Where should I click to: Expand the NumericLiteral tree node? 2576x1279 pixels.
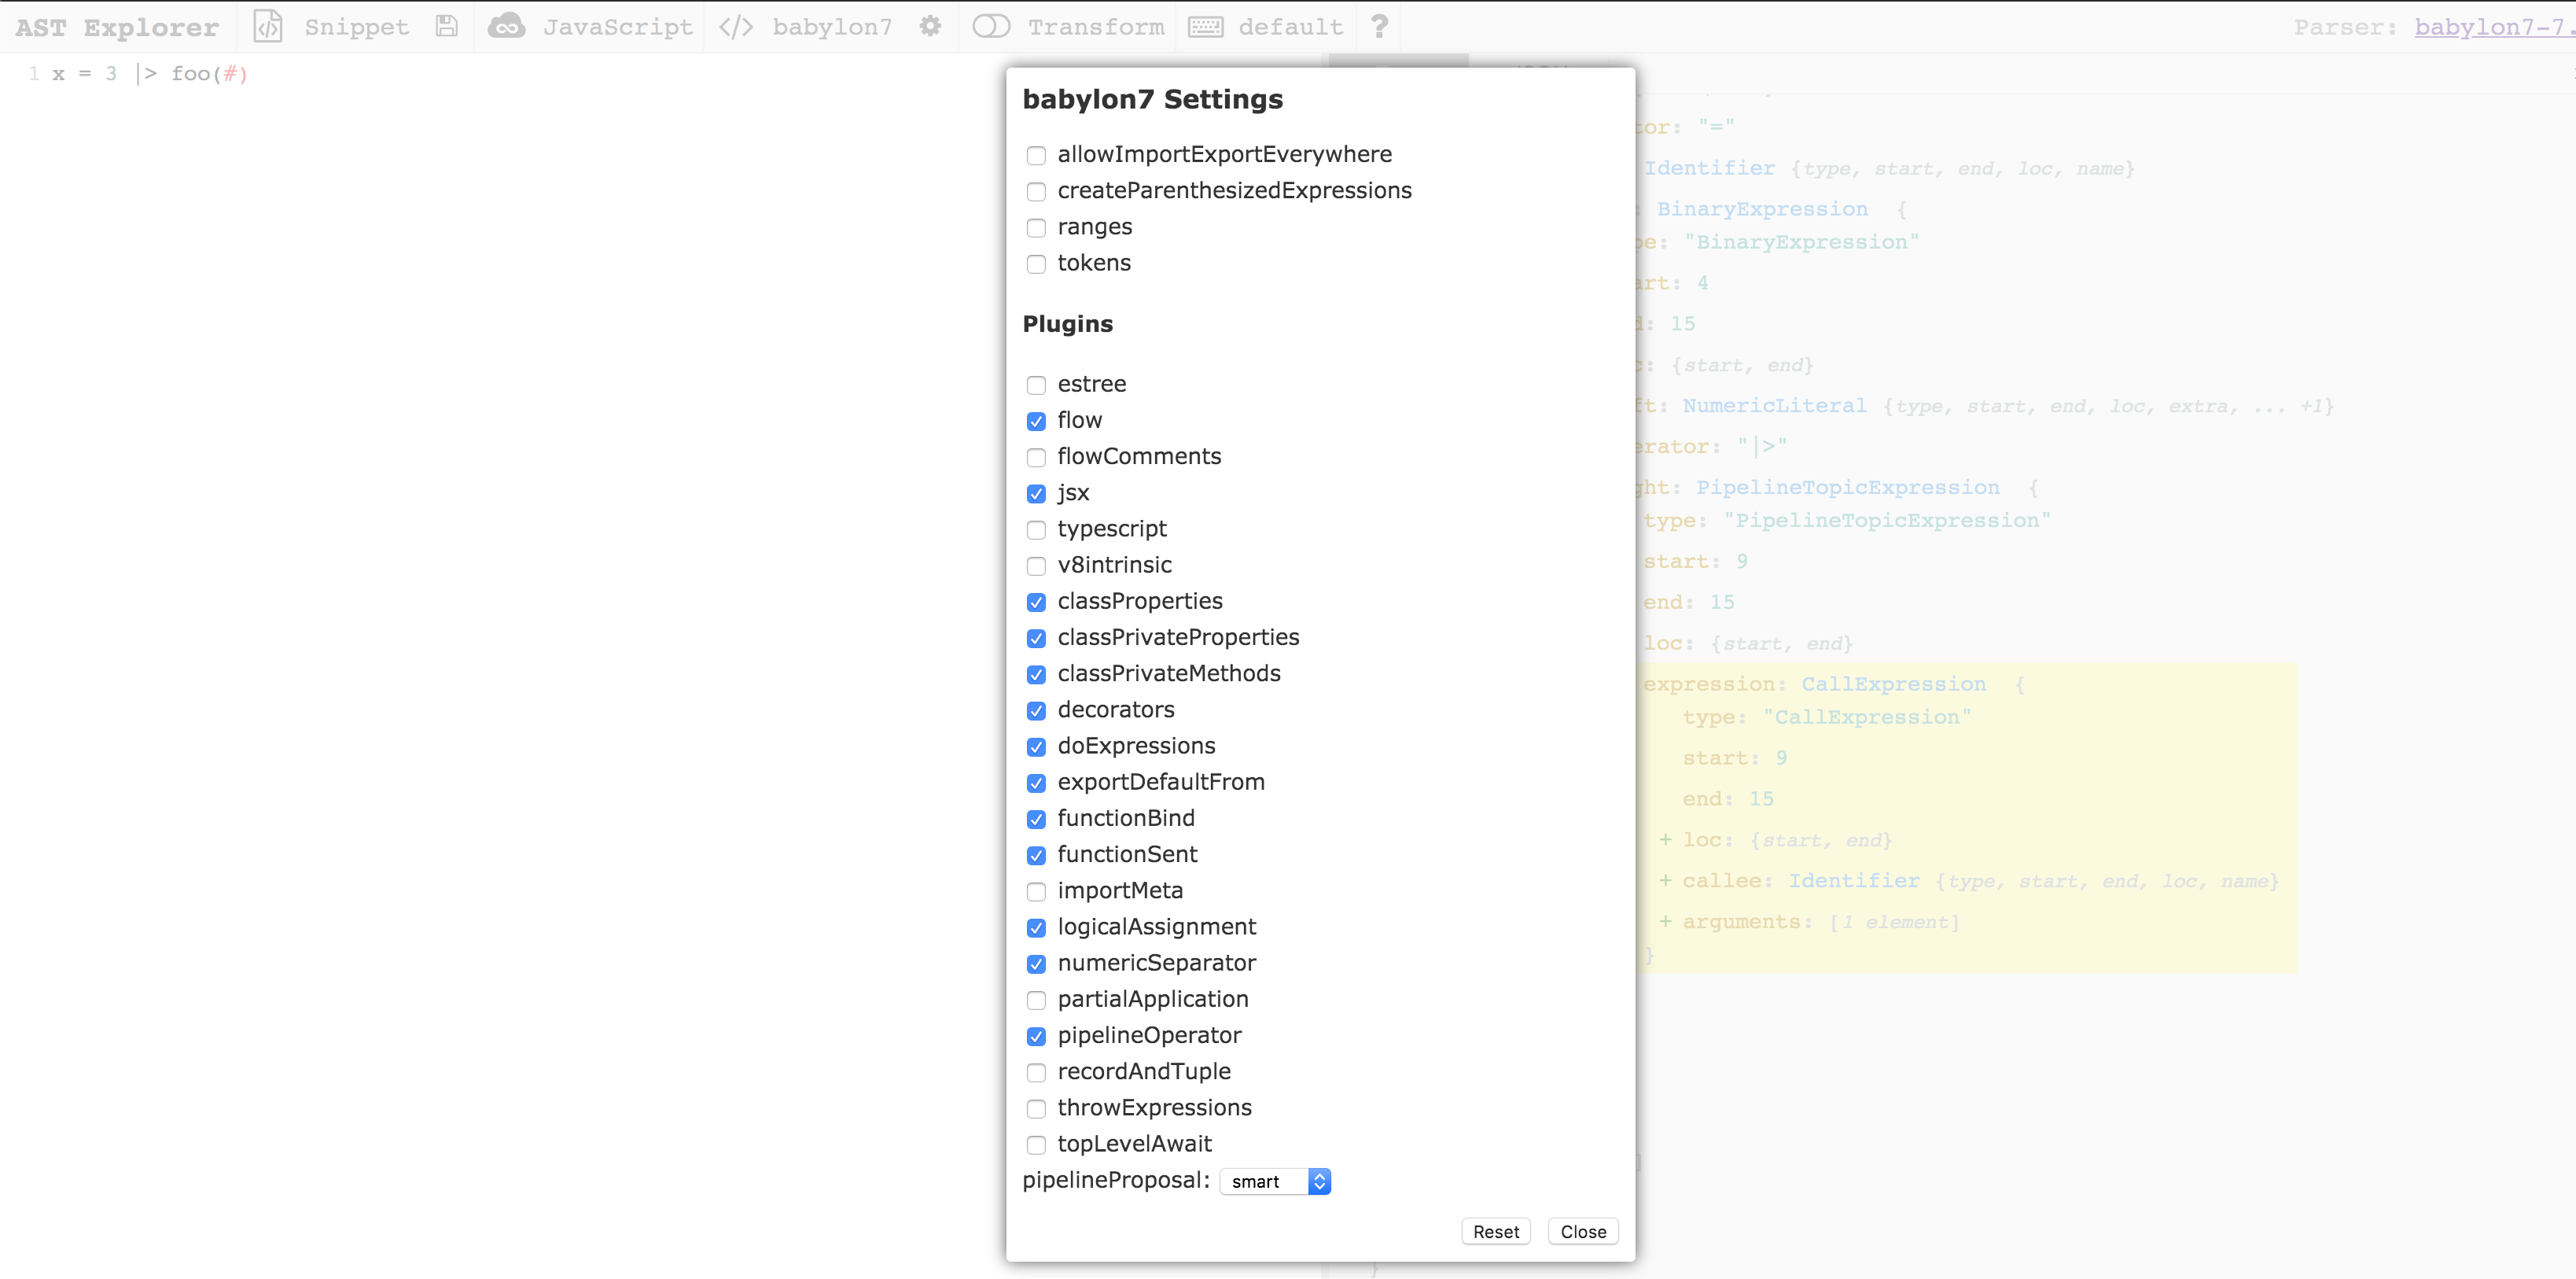click(x=1774, y=406)
